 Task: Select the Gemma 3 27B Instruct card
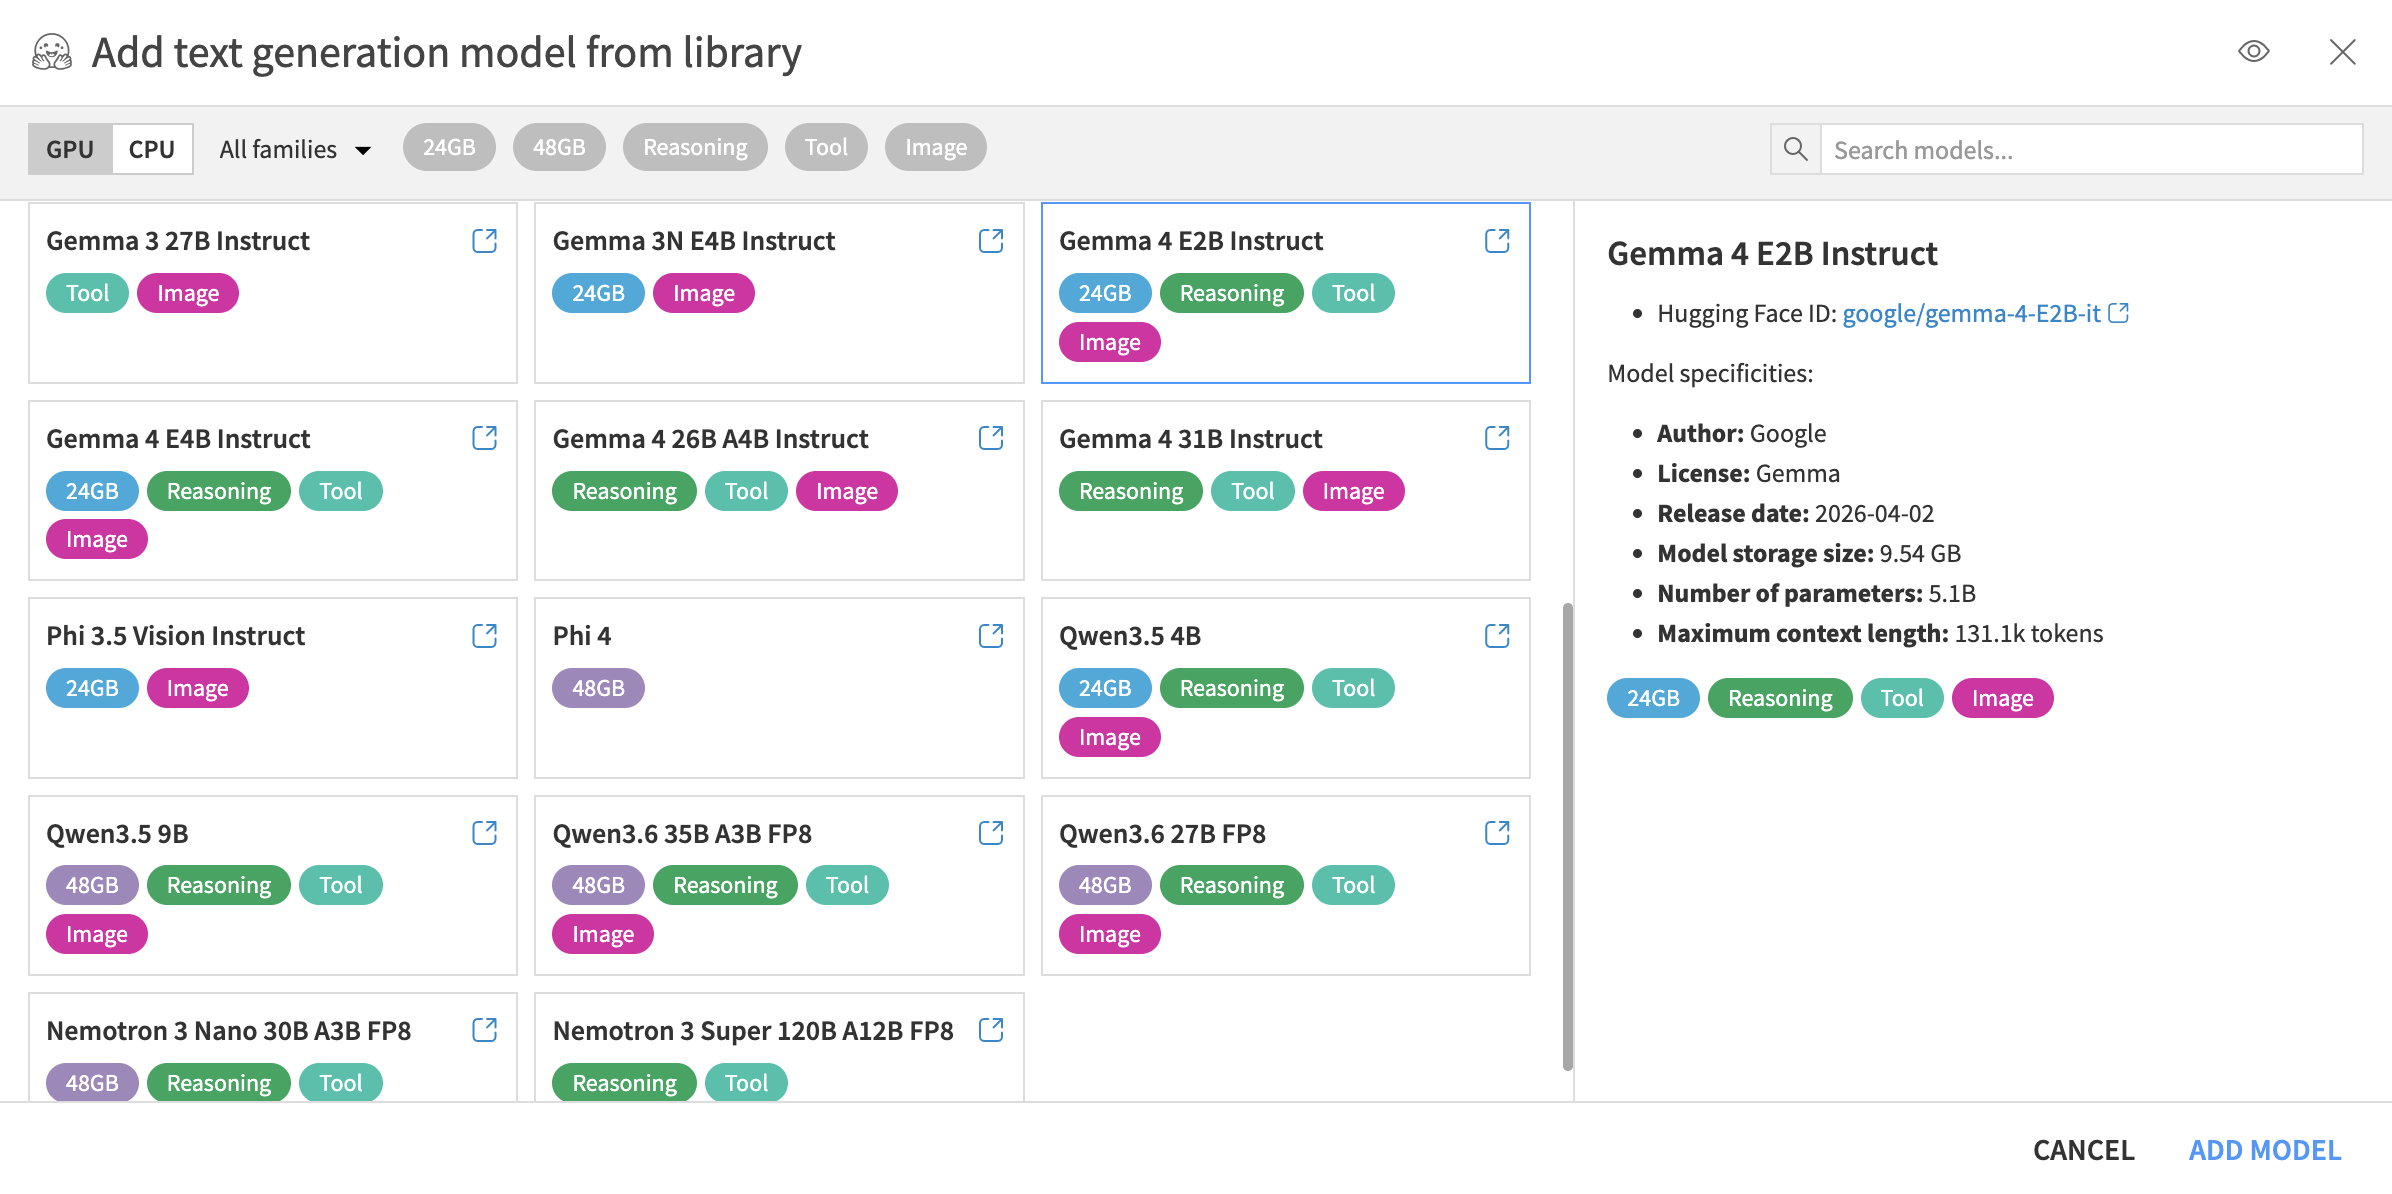pyautogui.click(x=273, y=293)
